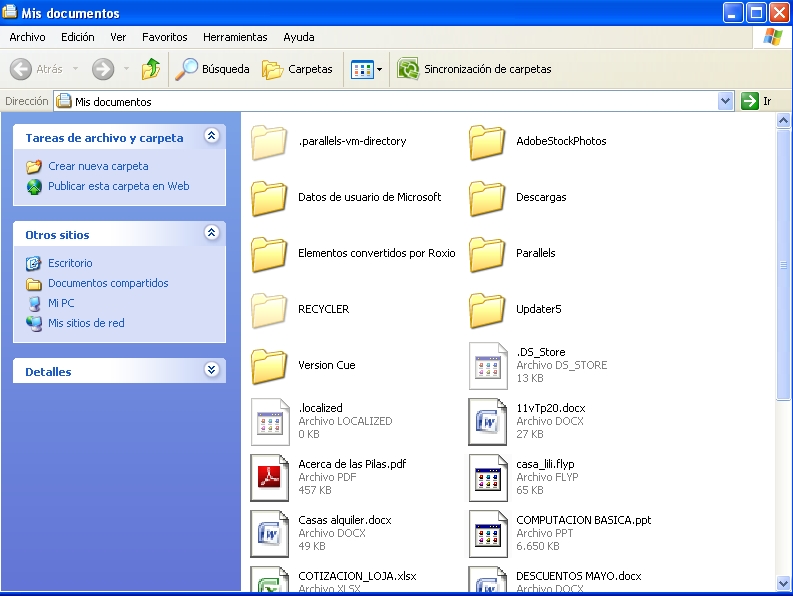
Task: Select Acerca de las Pilas.pdf icon
Action: pyautogui.click(x=270, y=478)
